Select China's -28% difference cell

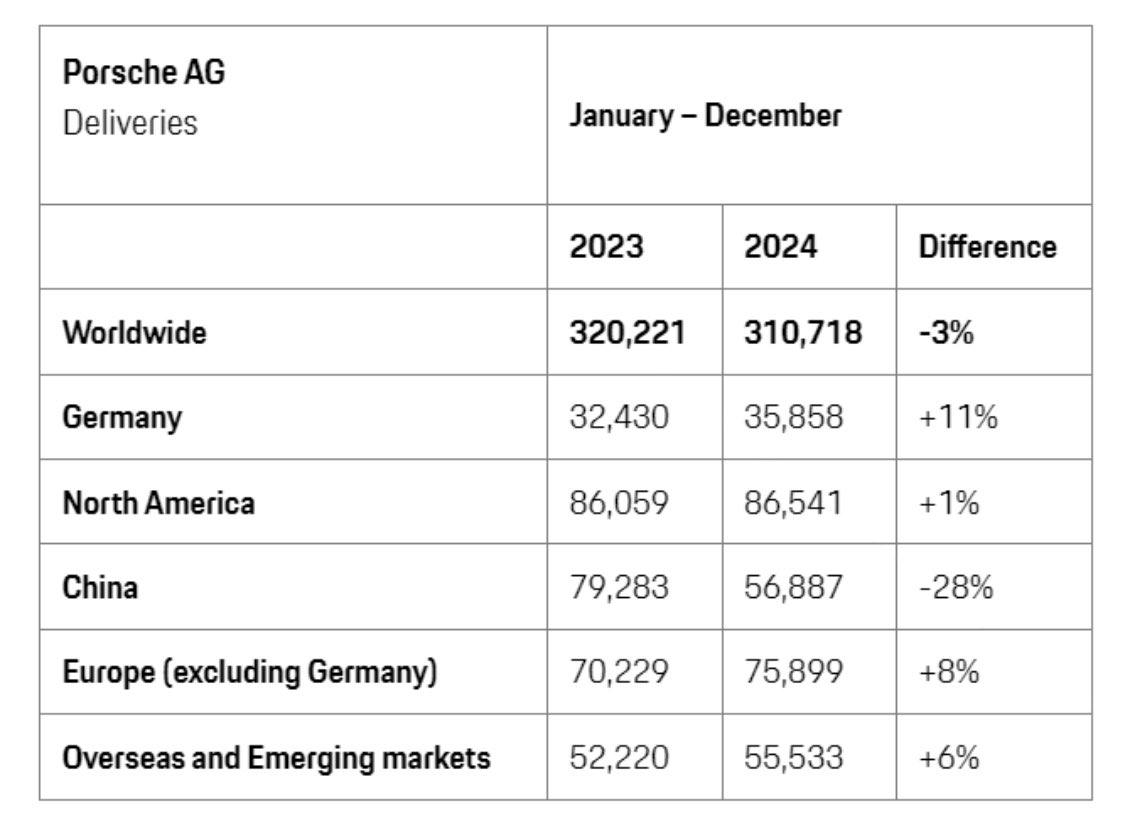(x=956, y=587)
